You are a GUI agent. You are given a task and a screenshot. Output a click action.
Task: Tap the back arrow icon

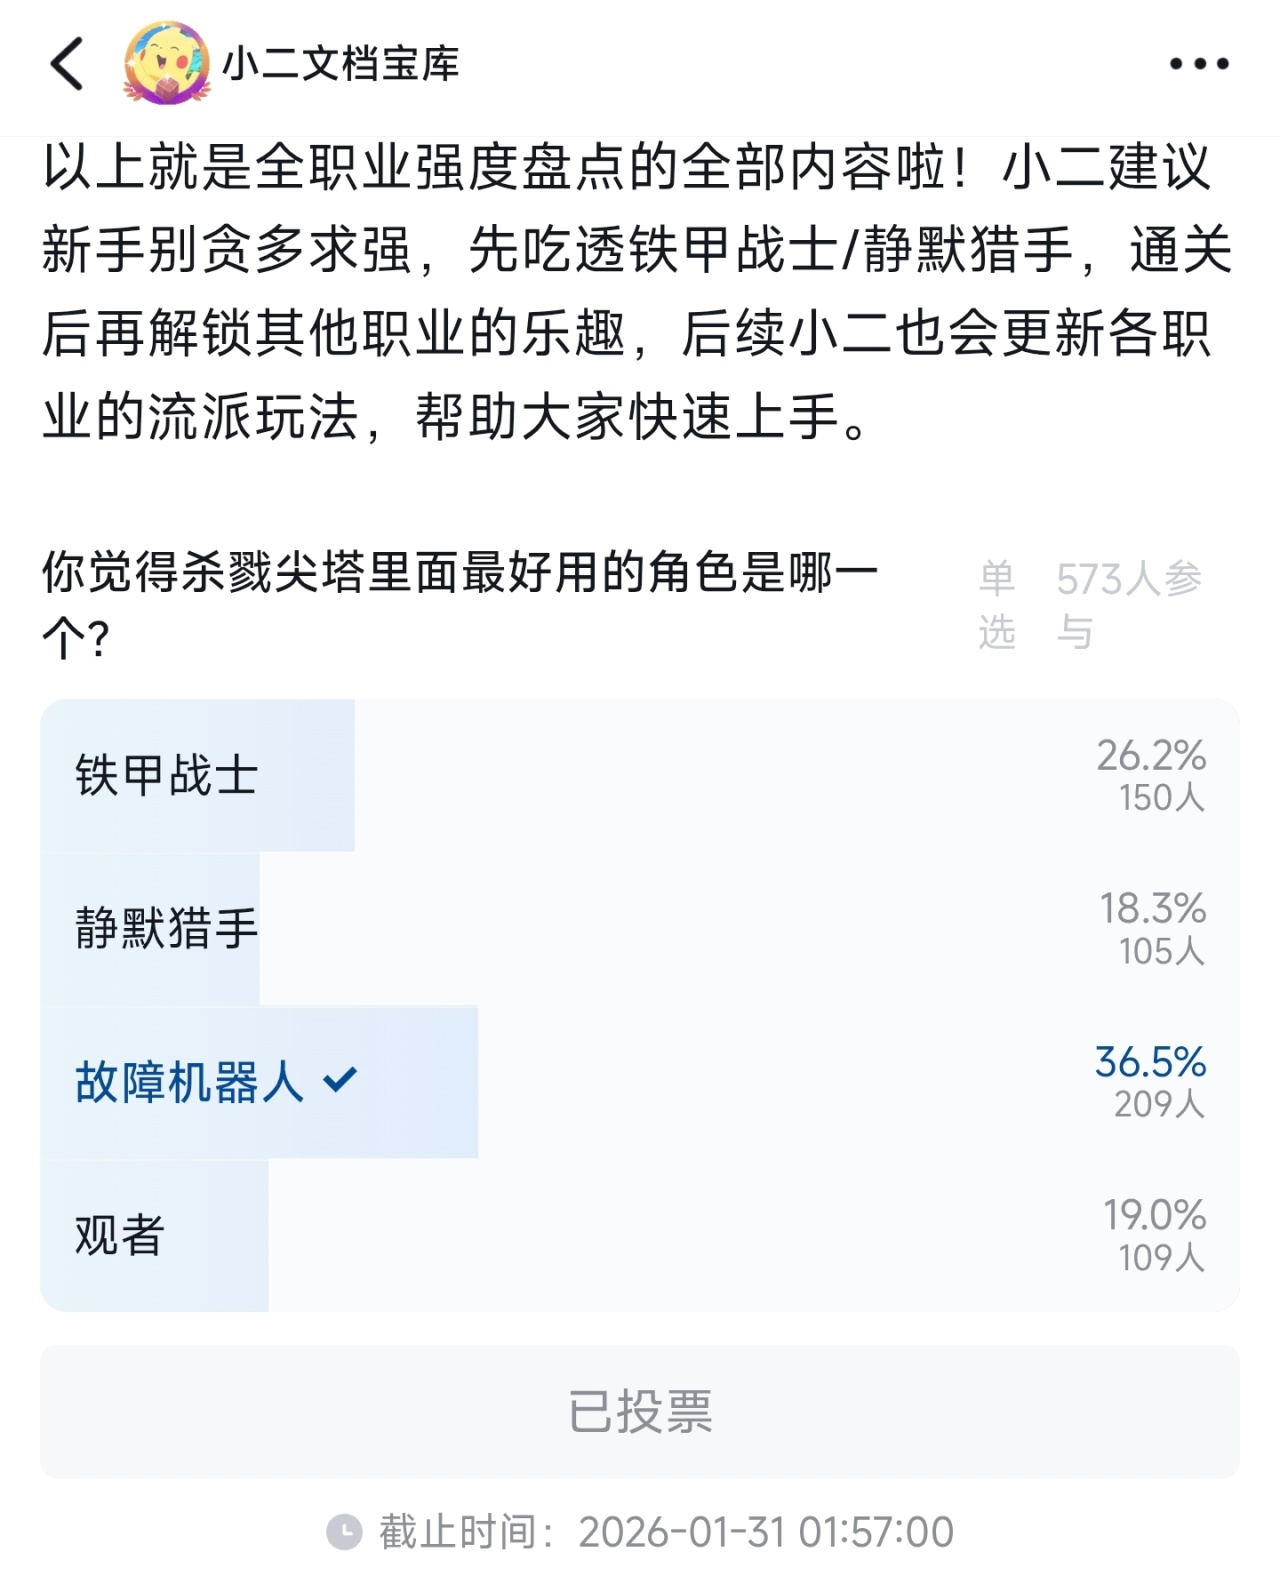[x=67, y=64]
